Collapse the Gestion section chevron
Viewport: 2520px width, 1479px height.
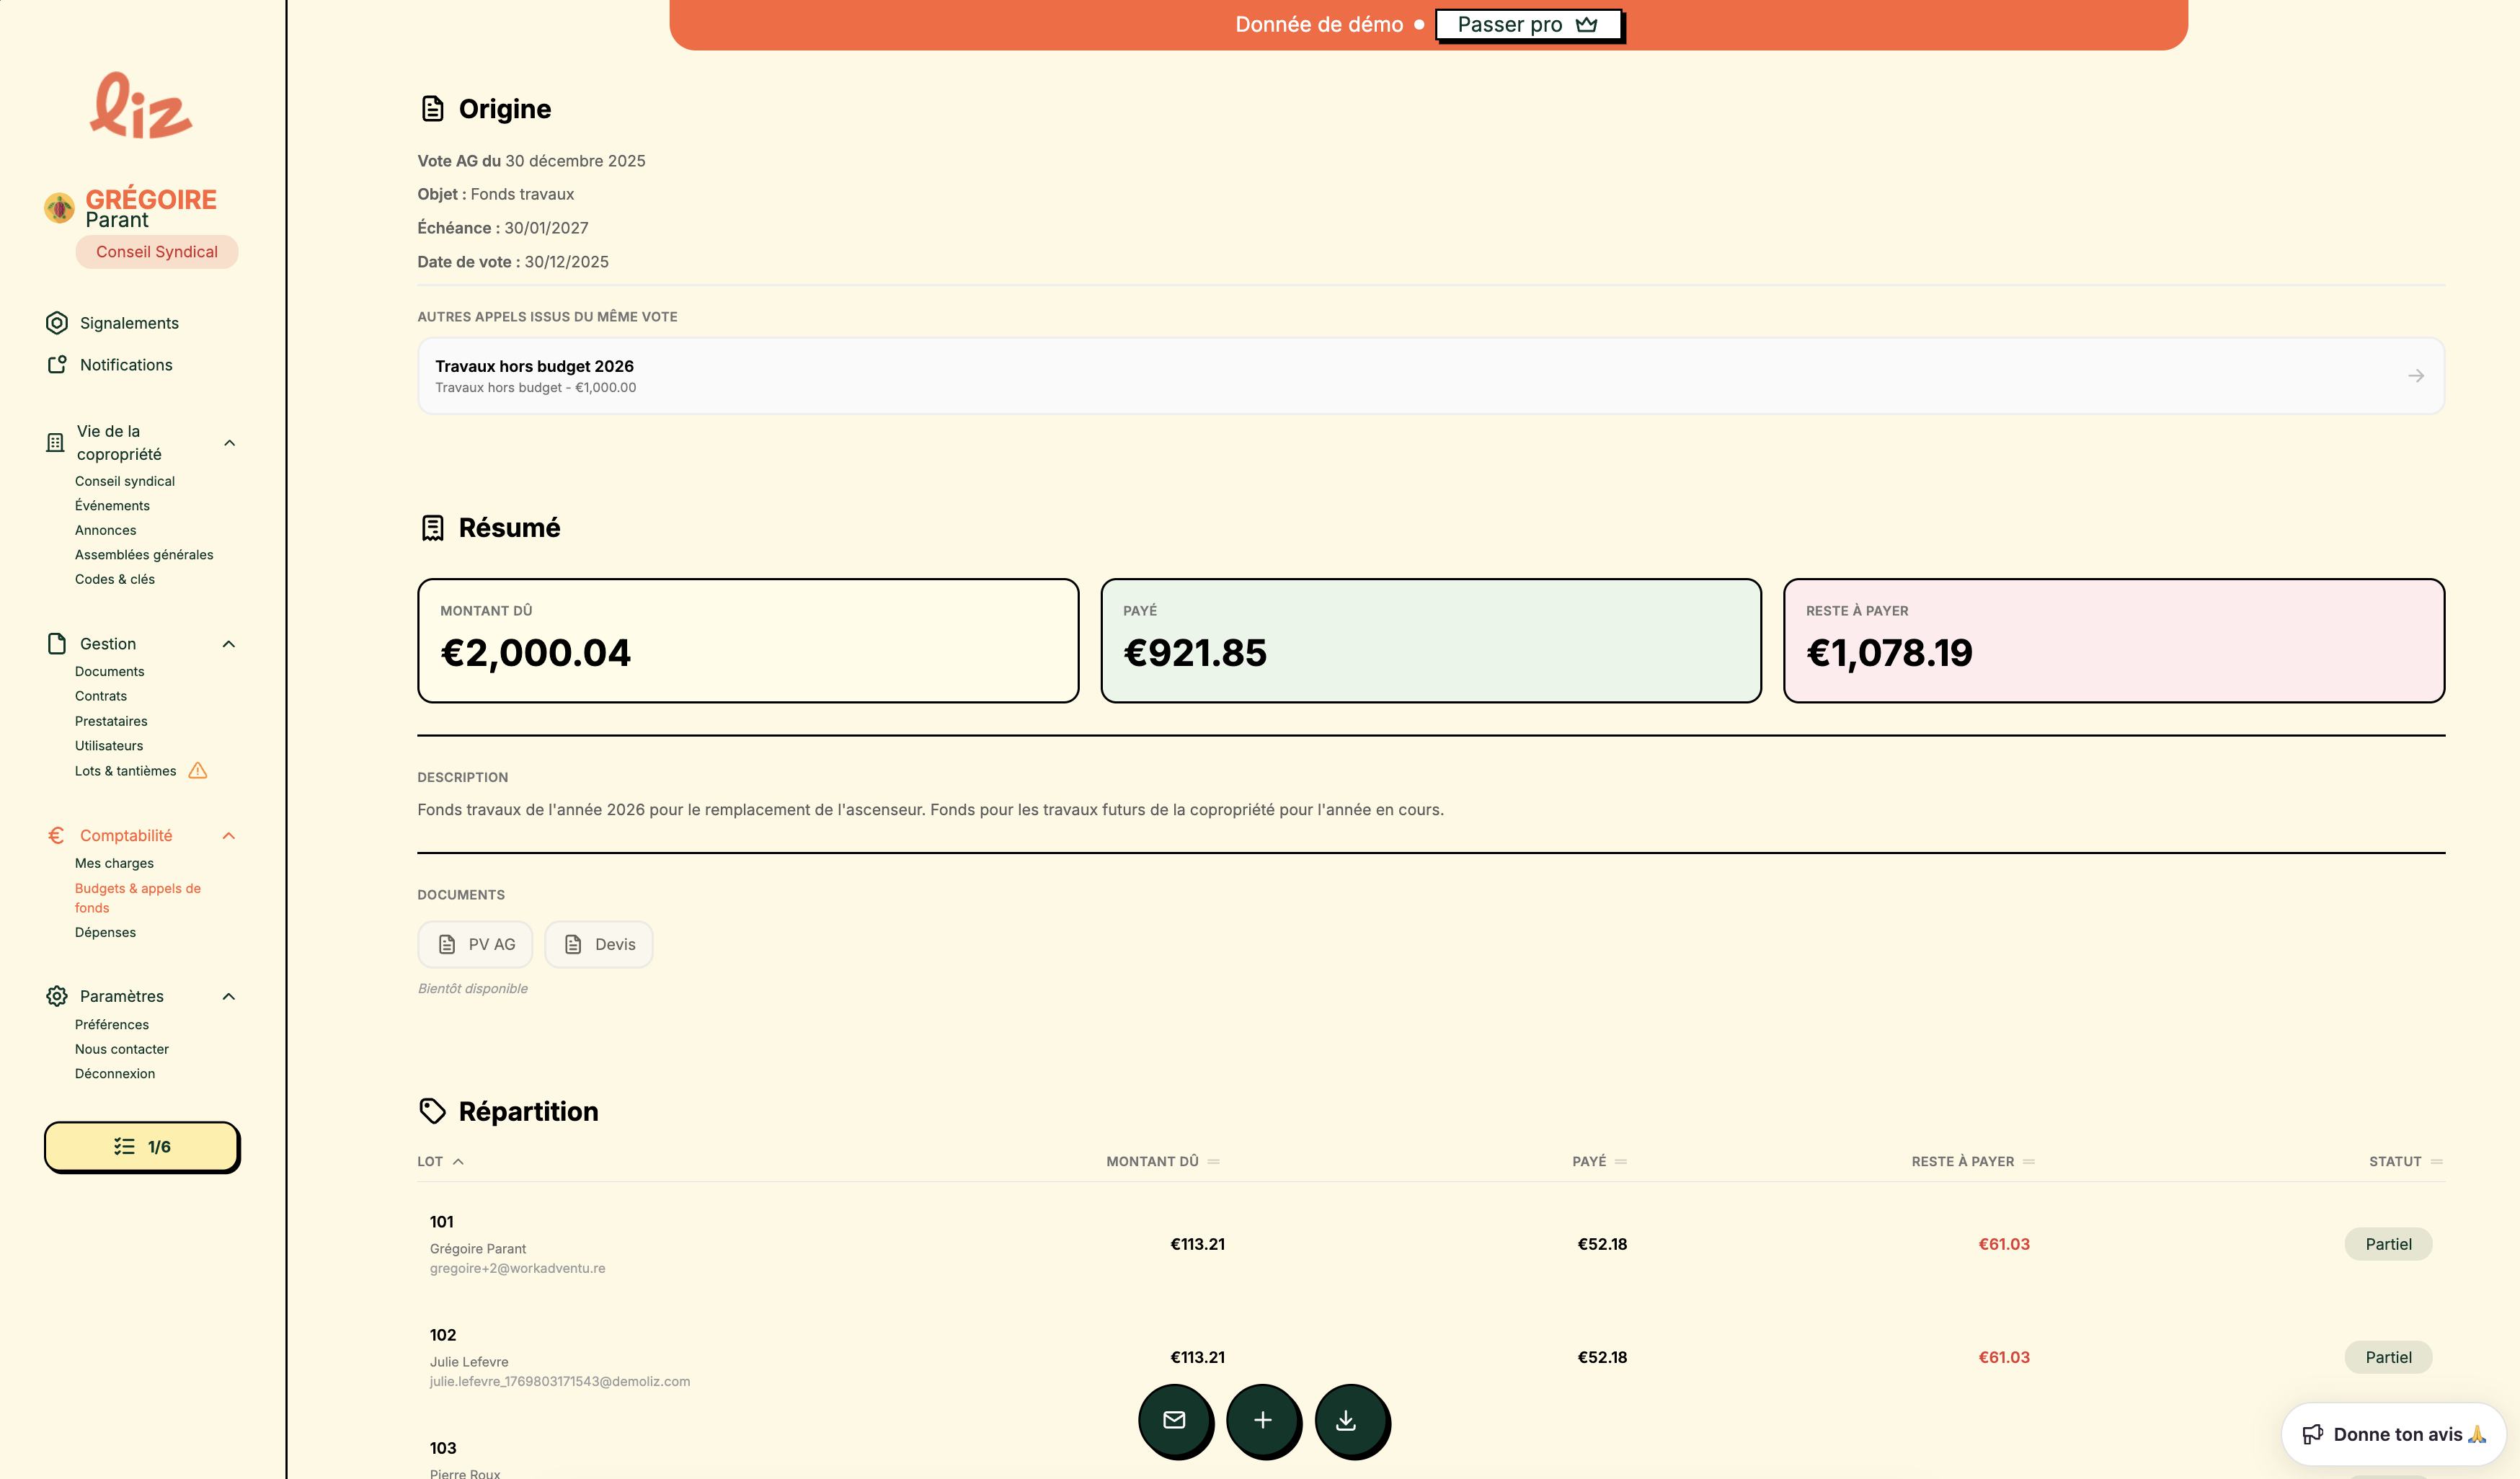coord(229,644)
